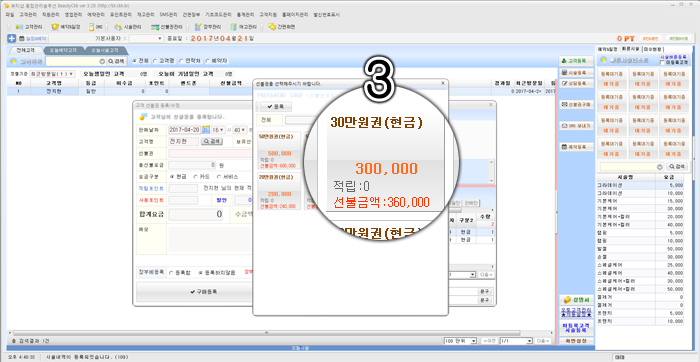Viewport: 700px width, 362px height.
Task: Open 고객관리 toolbar icon
Action: (x=19, y=27)
